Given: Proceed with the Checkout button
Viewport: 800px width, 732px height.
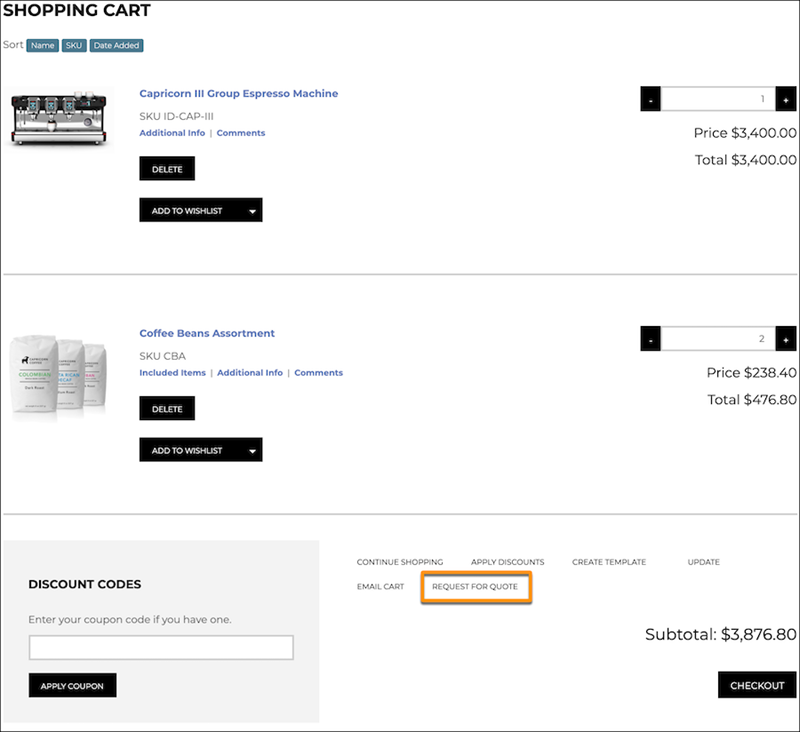Looking at the screenshot, I should 757,685.
